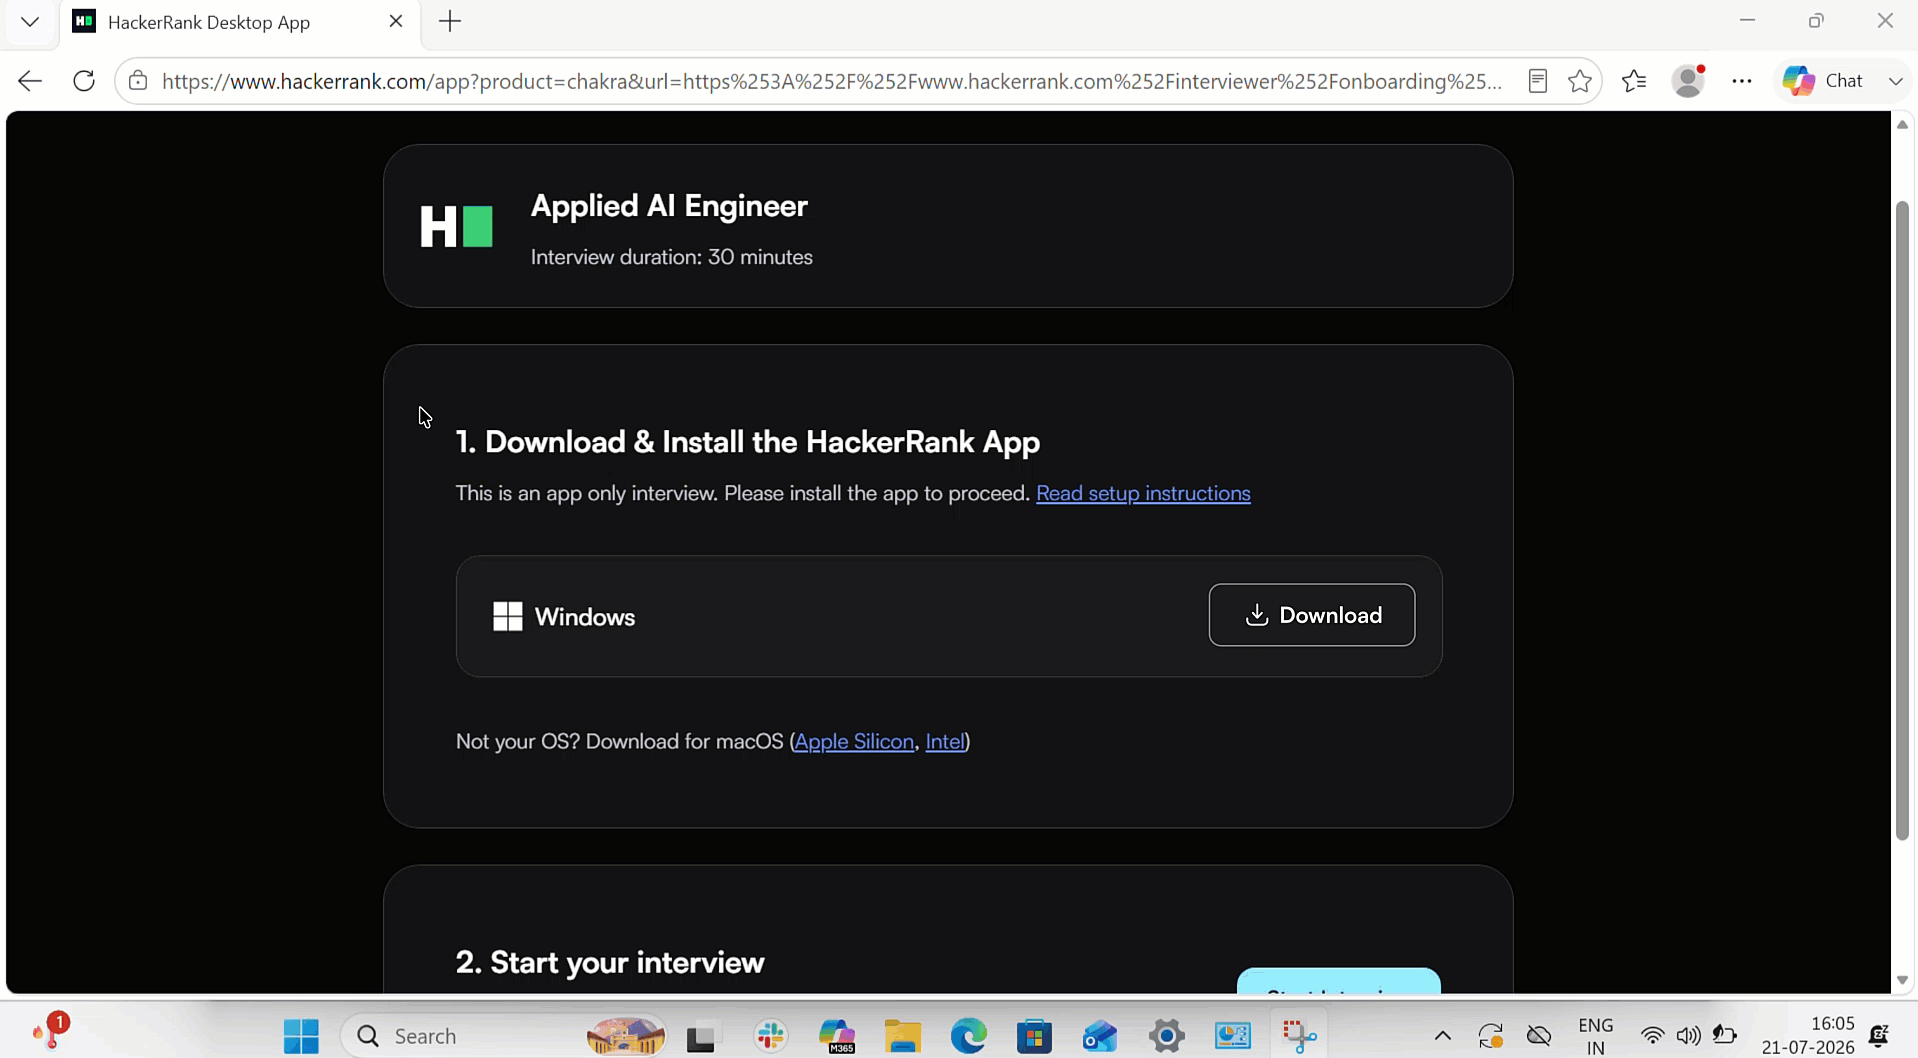Click the scroll up arrow
The width and height of the screenshot is (1918, 1058).
click(1902, 124)
